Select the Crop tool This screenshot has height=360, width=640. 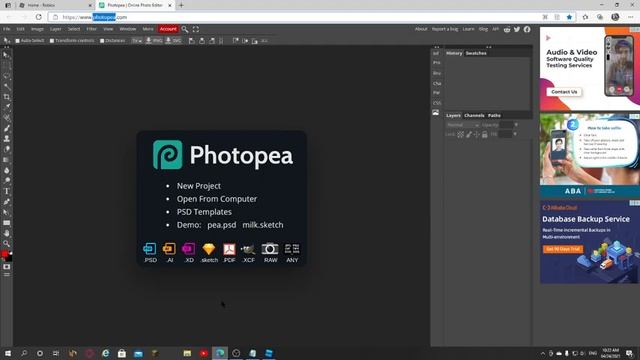(x=6, y=97)
